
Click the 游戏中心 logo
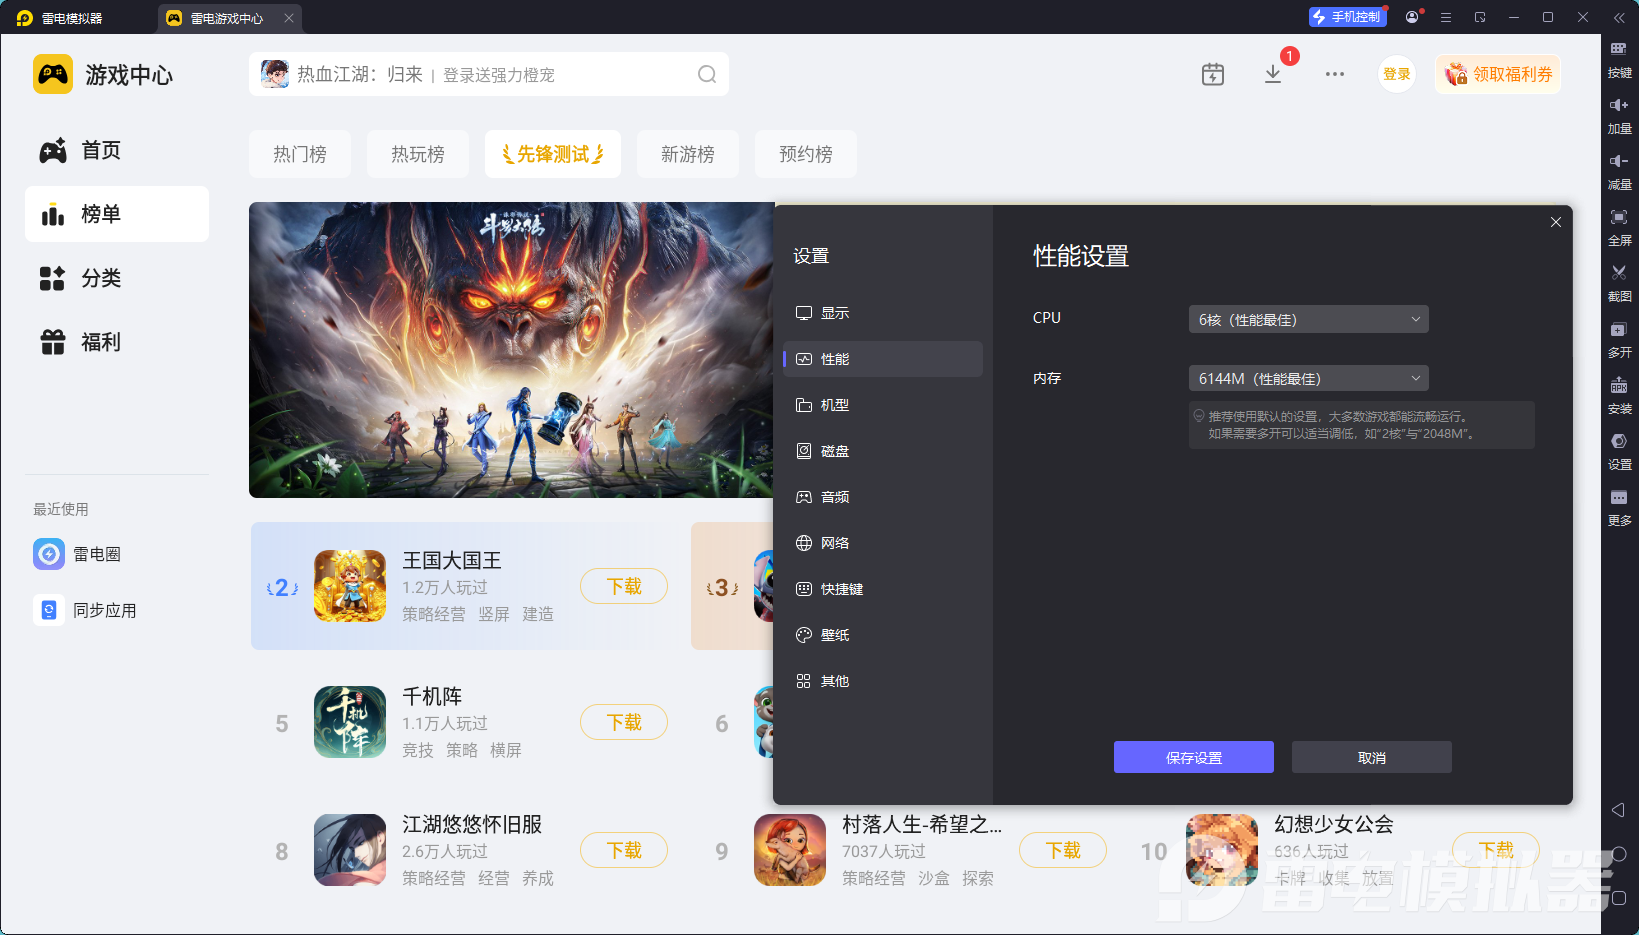click(103, 74)
